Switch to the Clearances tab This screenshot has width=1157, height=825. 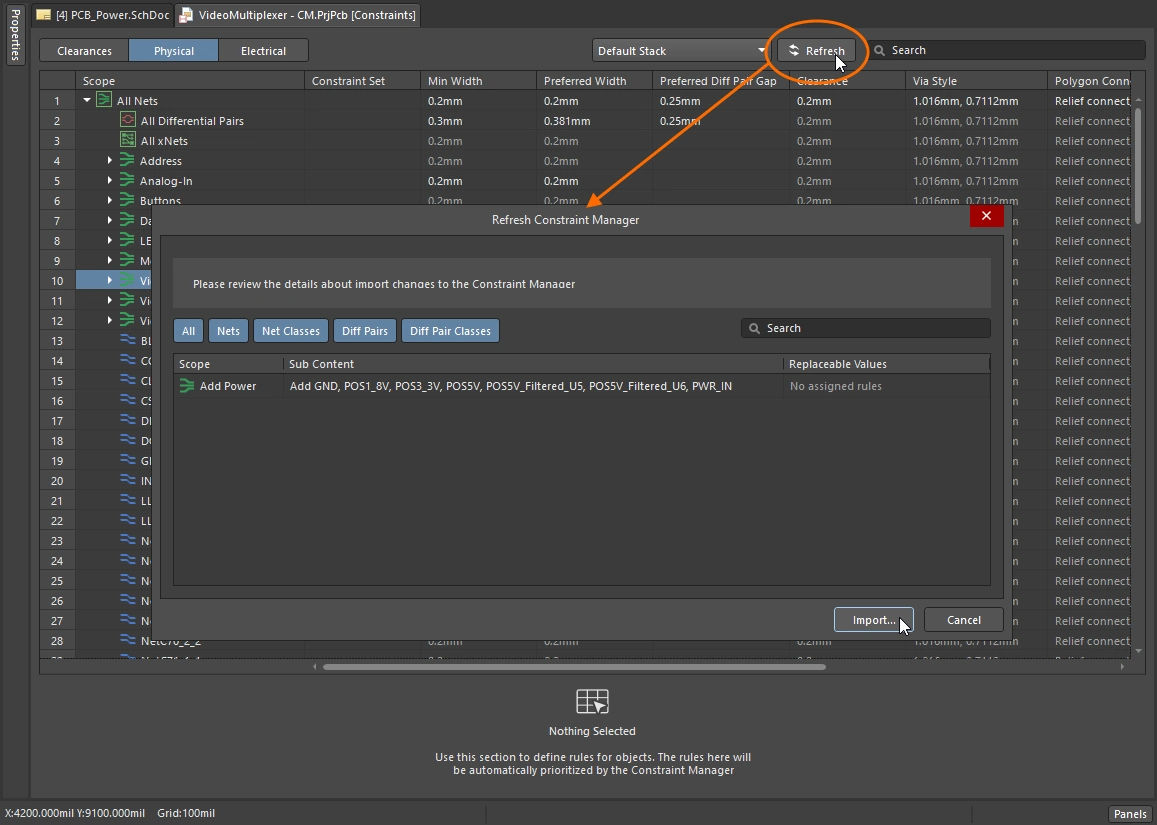tap(84, 51)
